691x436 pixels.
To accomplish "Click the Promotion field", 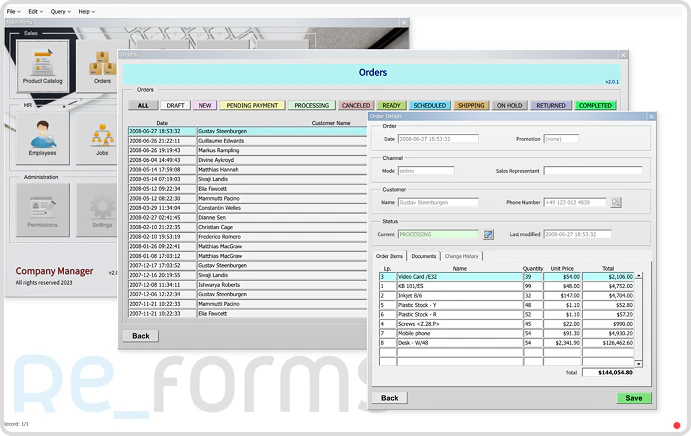I will point(561,139).
